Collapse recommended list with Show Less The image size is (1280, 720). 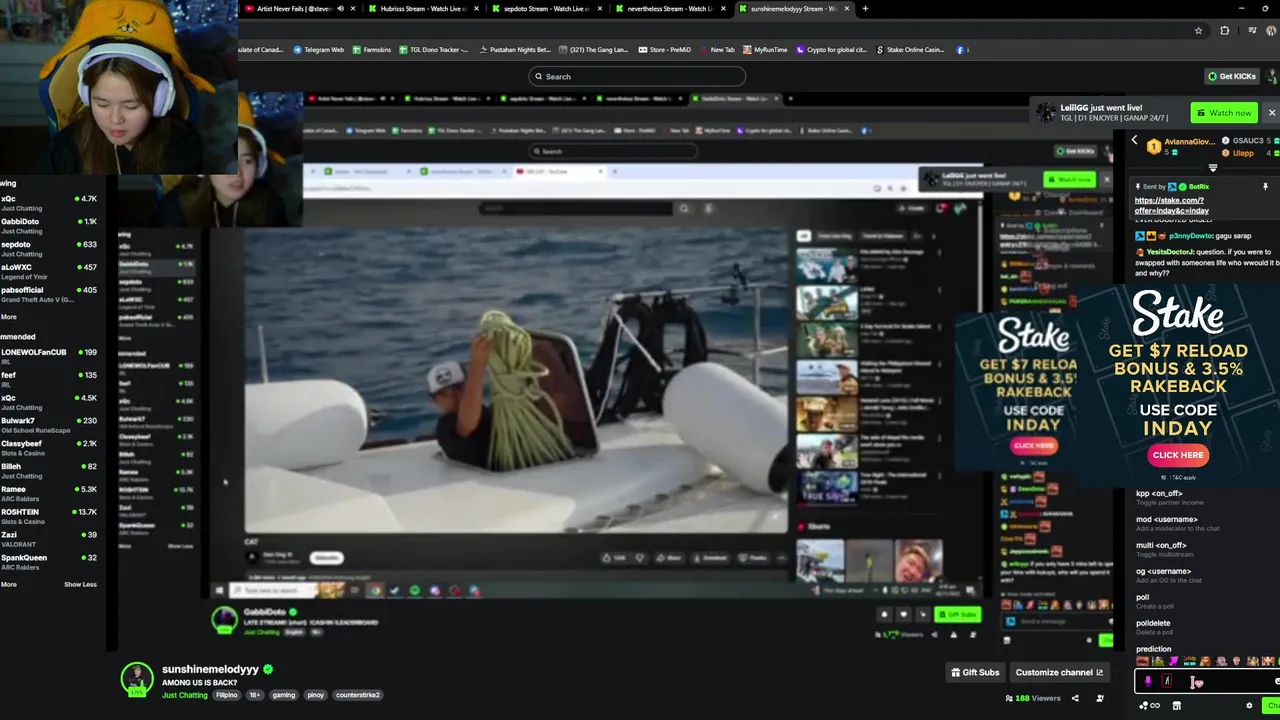coord(80,585)
